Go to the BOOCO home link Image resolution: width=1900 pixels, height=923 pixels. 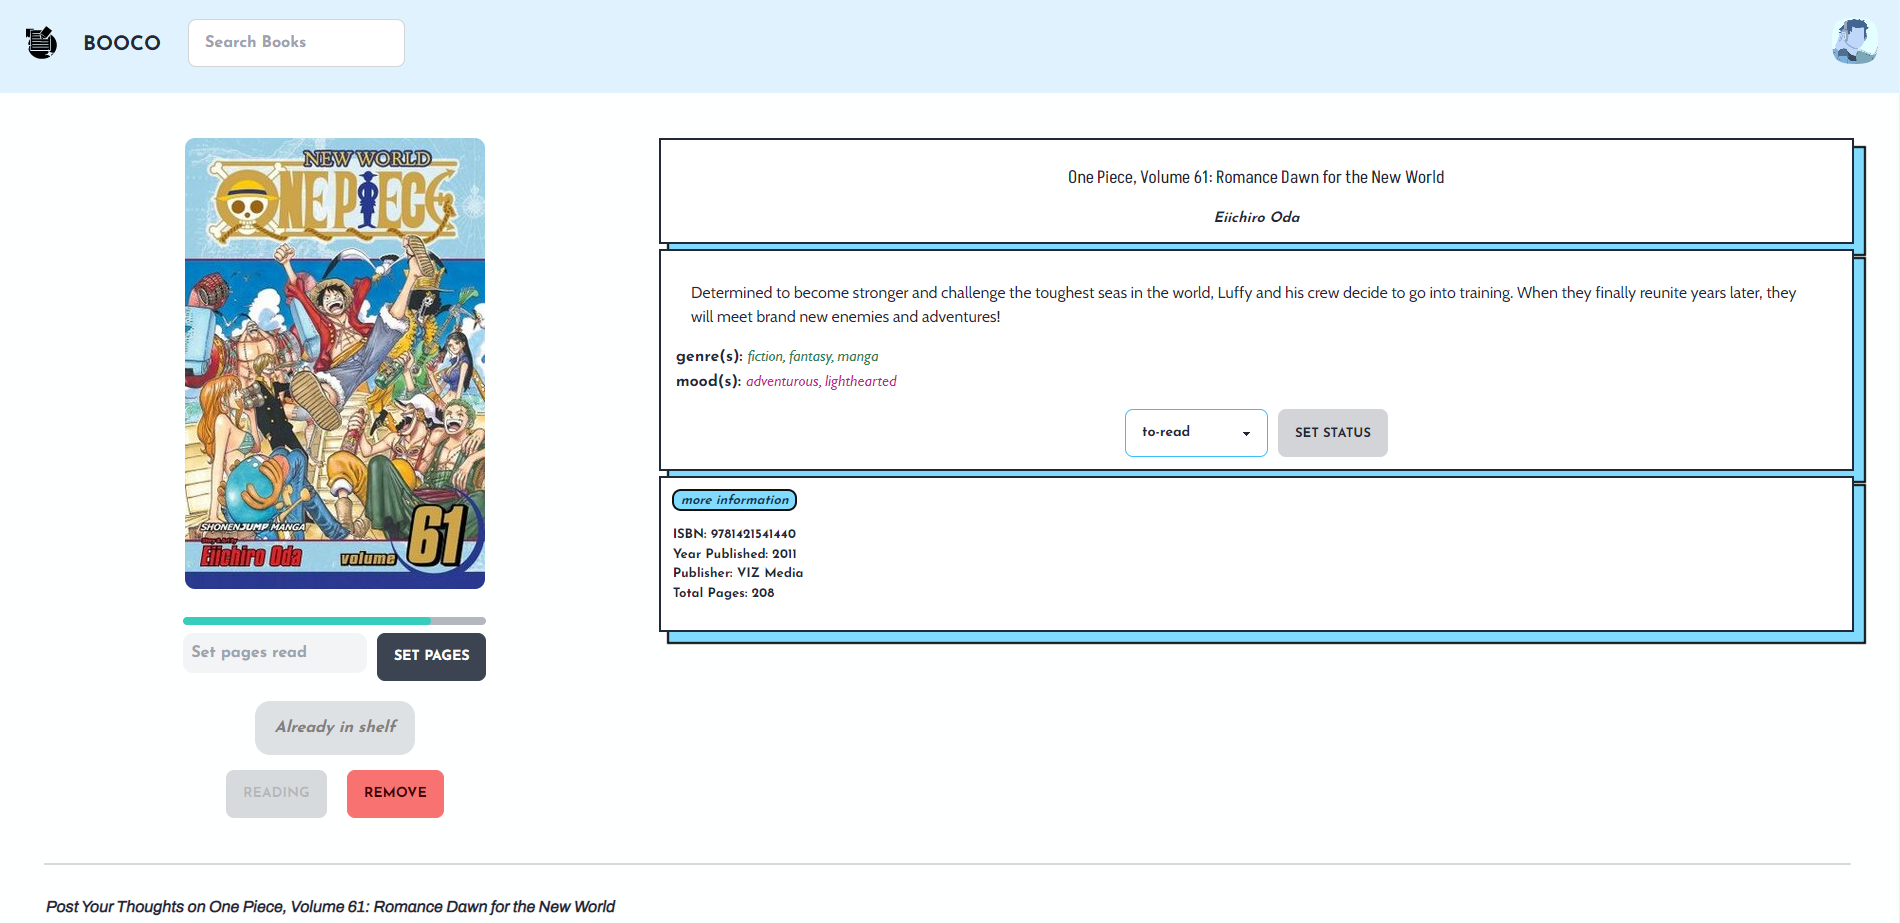[122, 43]
